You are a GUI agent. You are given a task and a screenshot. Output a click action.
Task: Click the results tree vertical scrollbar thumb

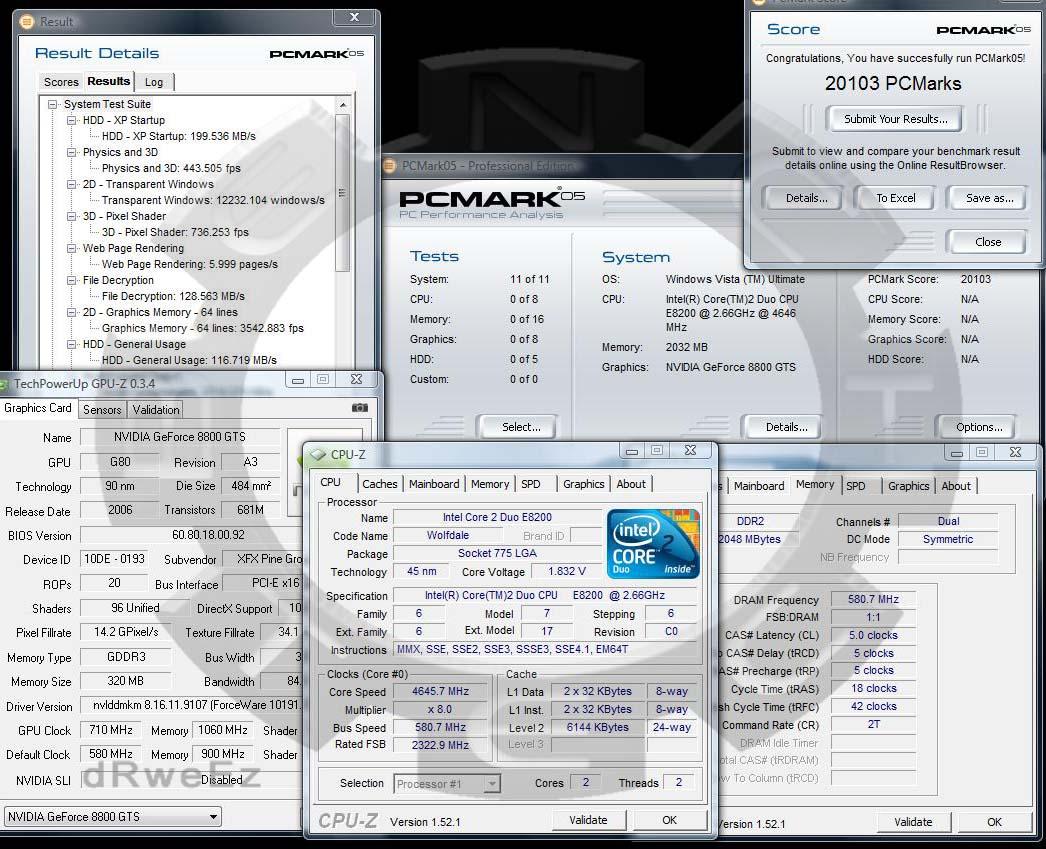[342, 192]
